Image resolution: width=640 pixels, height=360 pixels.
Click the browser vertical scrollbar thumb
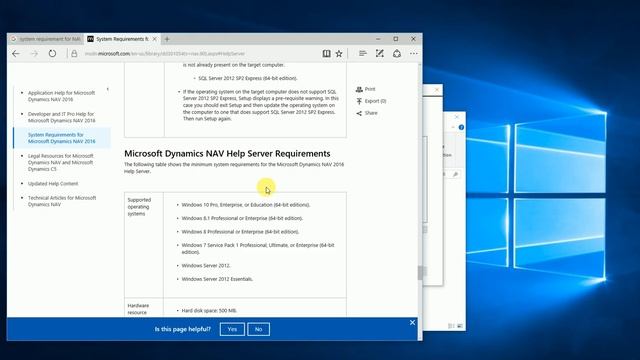pyautogui.click(x=420, y=273)
